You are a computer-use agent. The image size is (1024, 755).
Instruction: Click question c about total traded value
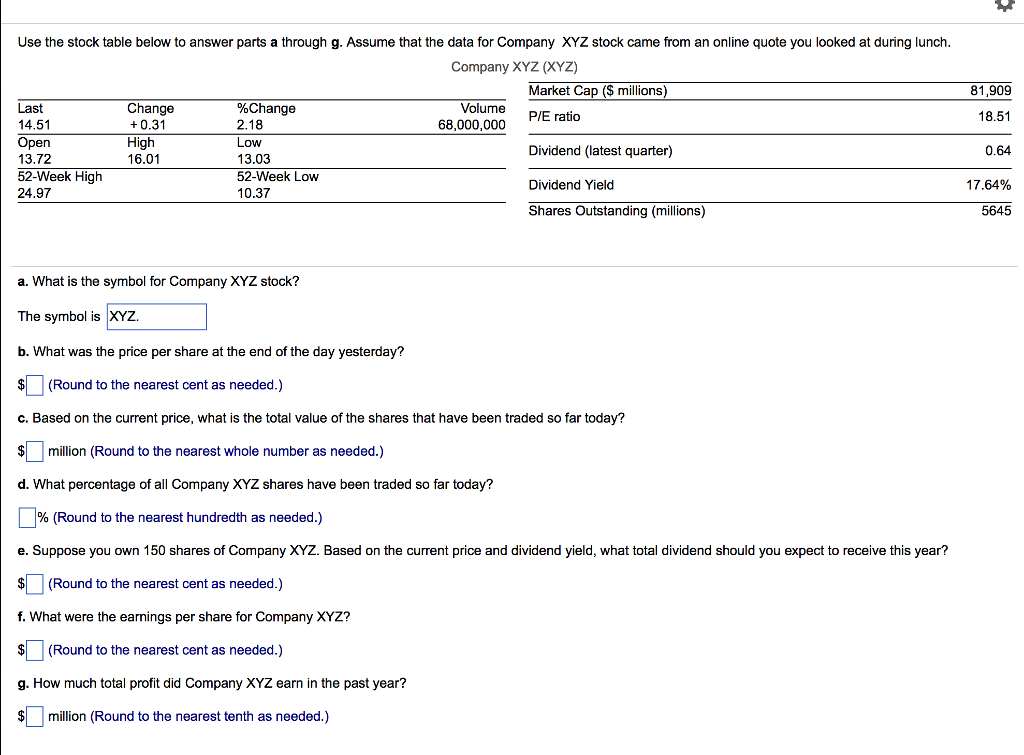click(x=321, y=418)
